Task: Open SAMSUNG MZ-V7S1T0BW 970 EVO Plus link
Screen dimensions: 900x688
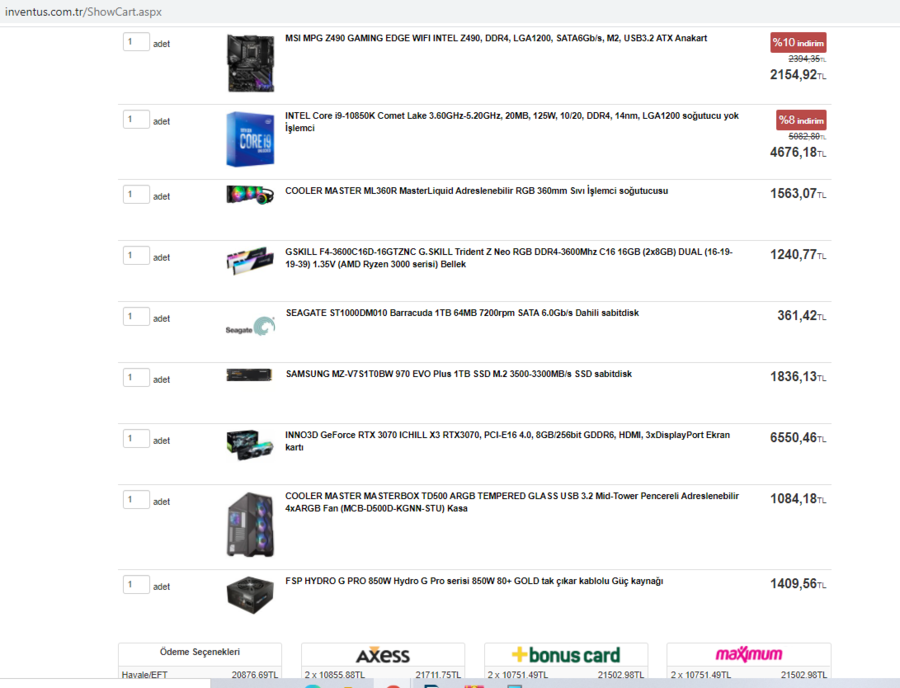Action: point(459,374)
